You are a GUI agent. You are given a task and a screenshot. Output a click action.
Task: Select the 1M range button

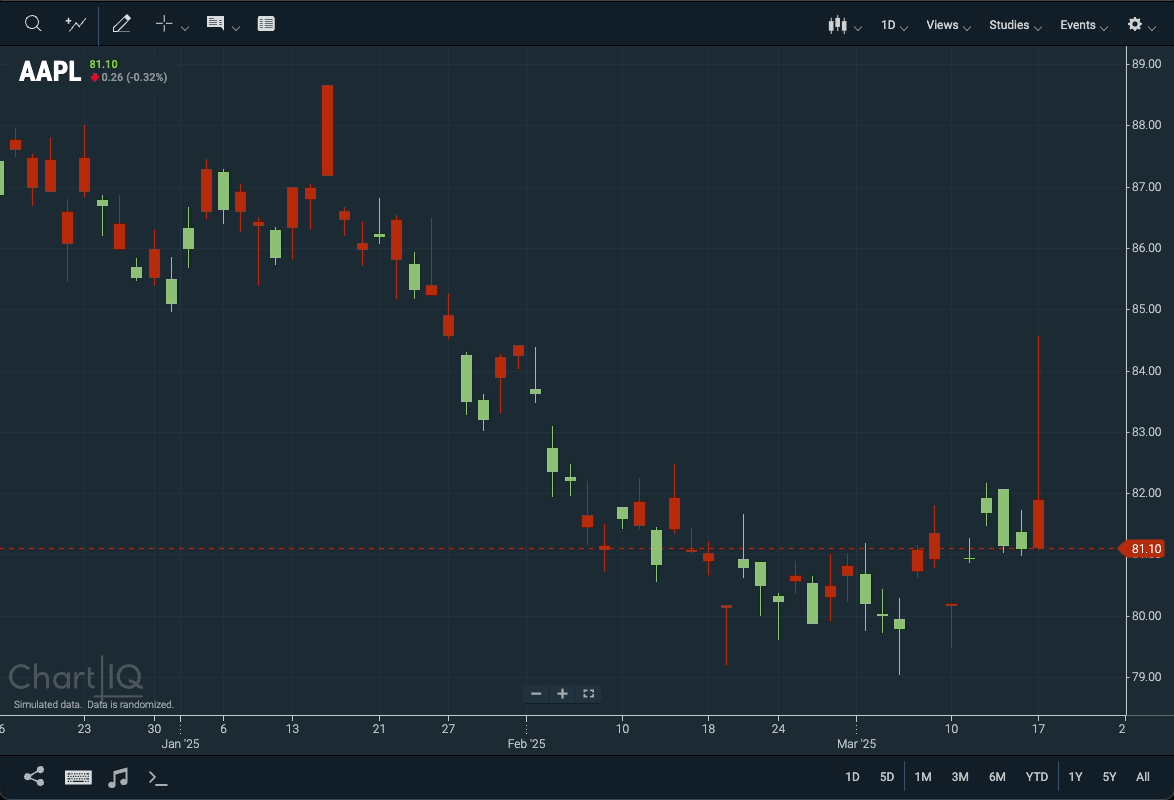pos(923,777)
